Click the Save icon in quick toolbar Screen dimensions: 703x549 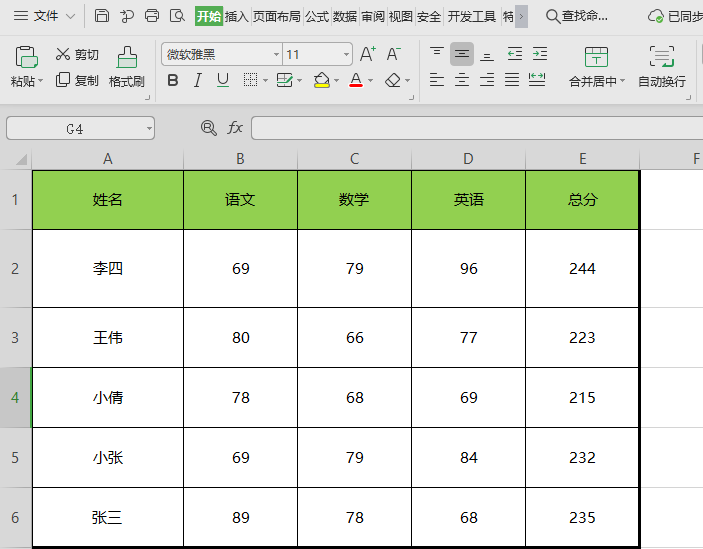pos(102,16)
